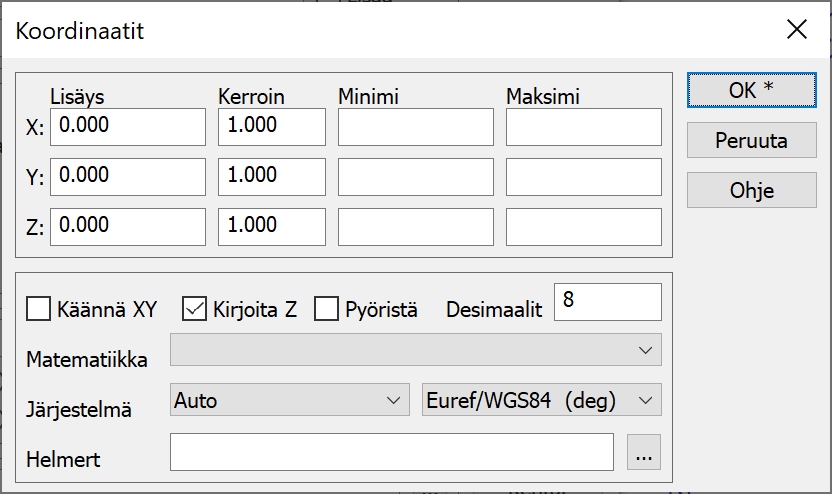Open help with the Ohje button
Image resolution: width=832 pixels, height=494 pixels.
pos(751,190)
